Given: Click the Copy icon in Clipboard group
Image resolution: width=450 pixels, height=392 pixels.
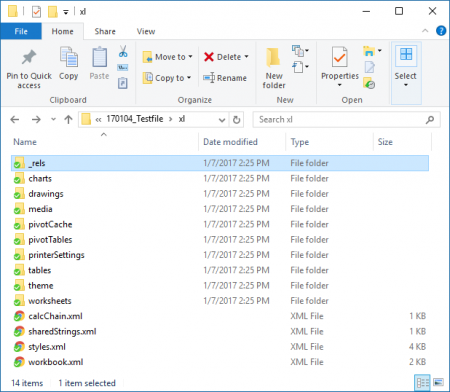Looking at the screenshot, I should [x=69, y=57].
